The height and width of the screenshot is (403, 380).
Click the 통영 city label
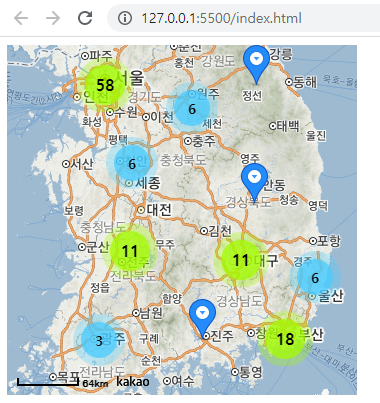[251, 372]
